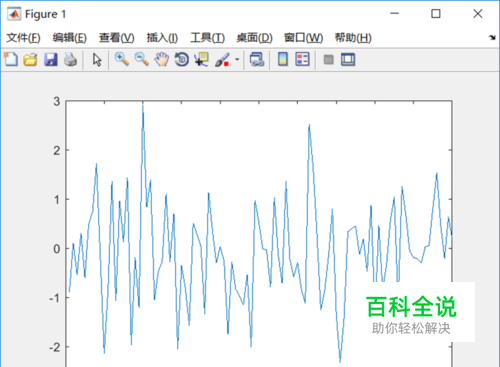
Task: Expand the Brush color dropdown arrow
Action: pos(237,60)
